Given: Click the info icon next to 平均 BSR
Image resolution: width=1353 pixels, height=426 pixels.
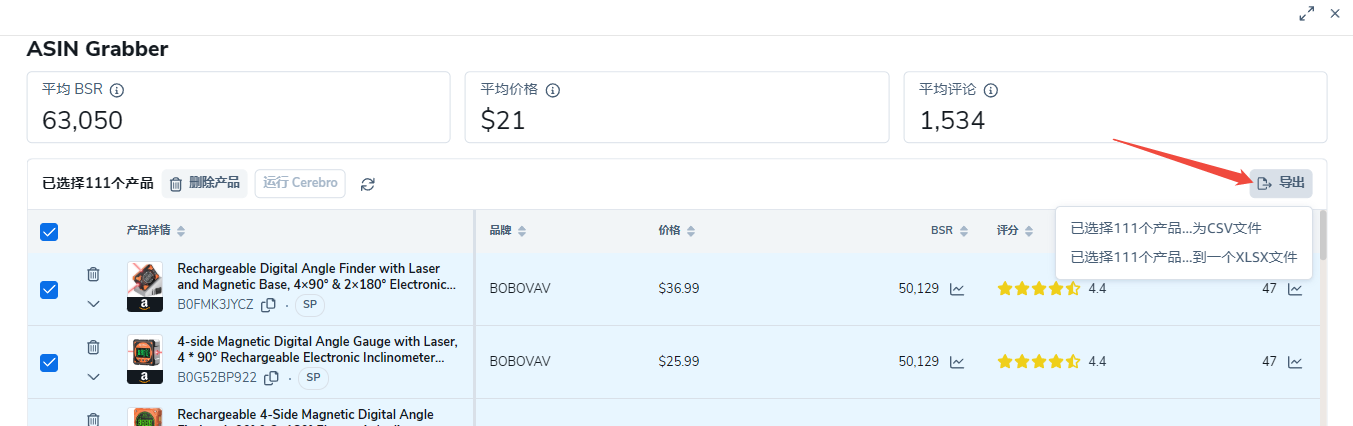Looking at the screenshot, I should (117, 90).
